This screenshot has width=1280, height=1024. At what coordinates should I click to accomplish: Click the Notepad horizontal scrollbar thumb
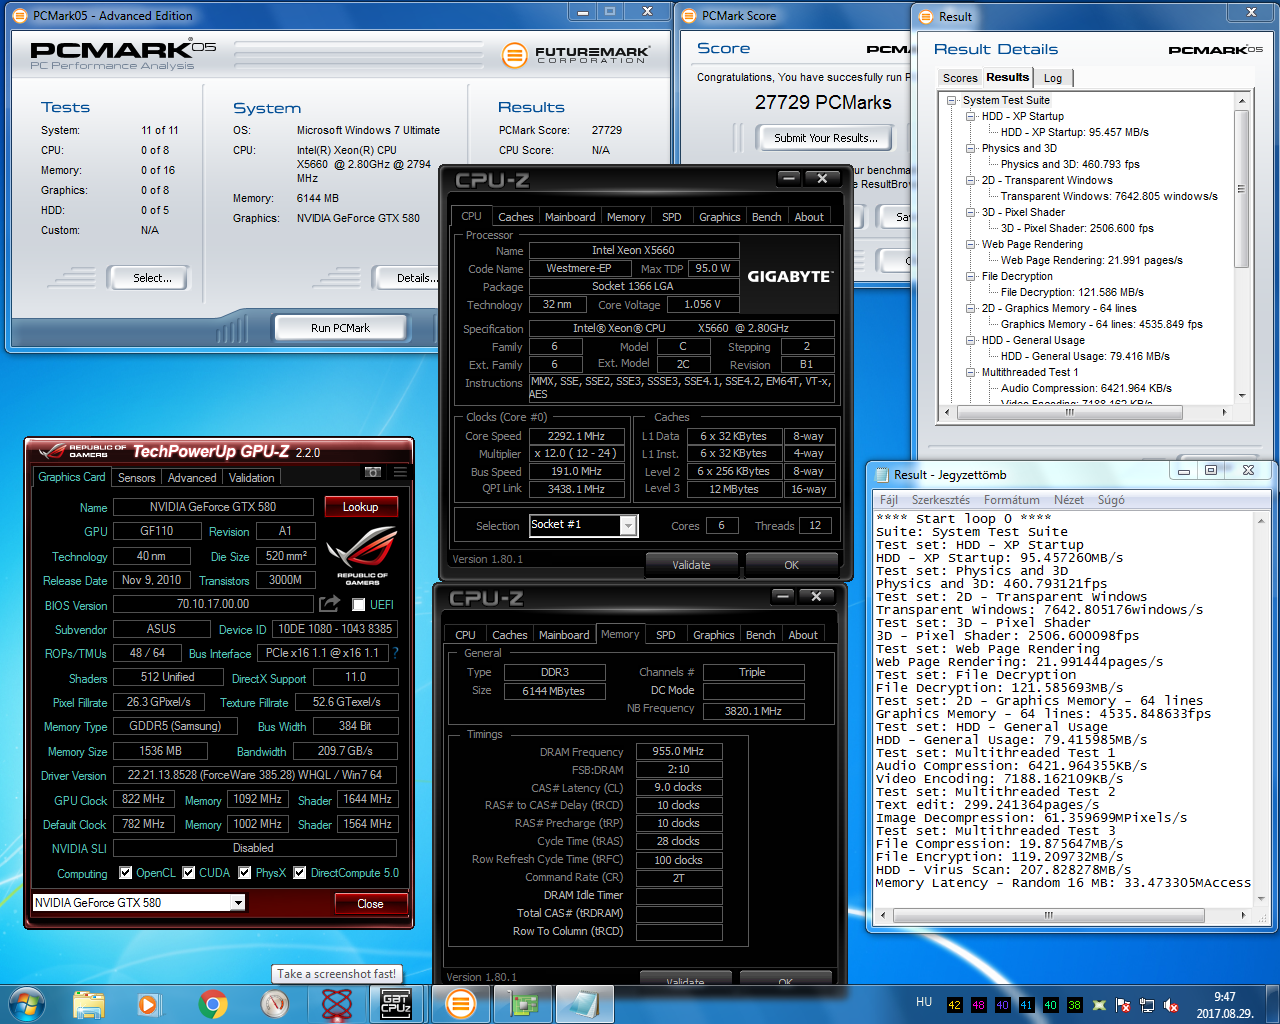[x=1048, y=915]
